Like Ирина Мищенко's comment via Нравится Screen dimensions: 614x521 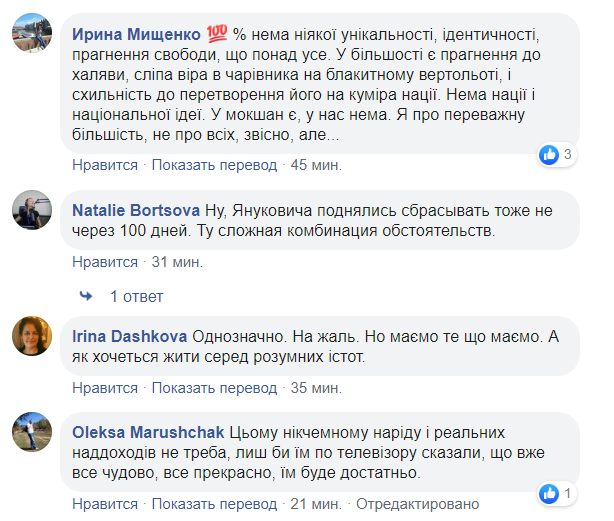point(105,165)
